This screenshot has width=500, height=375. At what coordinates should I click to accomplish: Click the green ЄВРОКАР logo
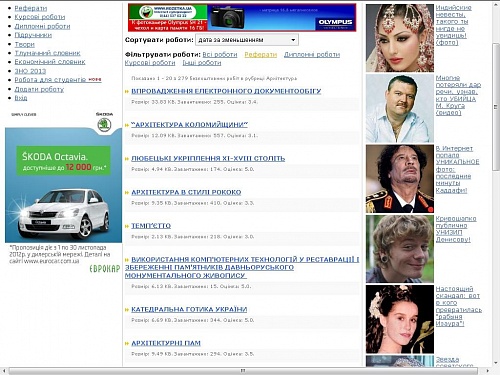[x=104, y=269]
